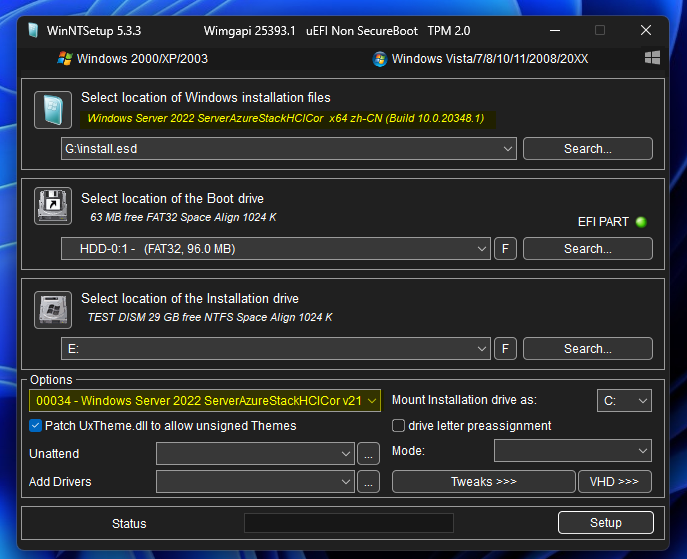The height and width of the screenshot is (559, 687).
Task: Open the Mount Installation drive letter C: dropdown
Action: click(x=624, y=400)
